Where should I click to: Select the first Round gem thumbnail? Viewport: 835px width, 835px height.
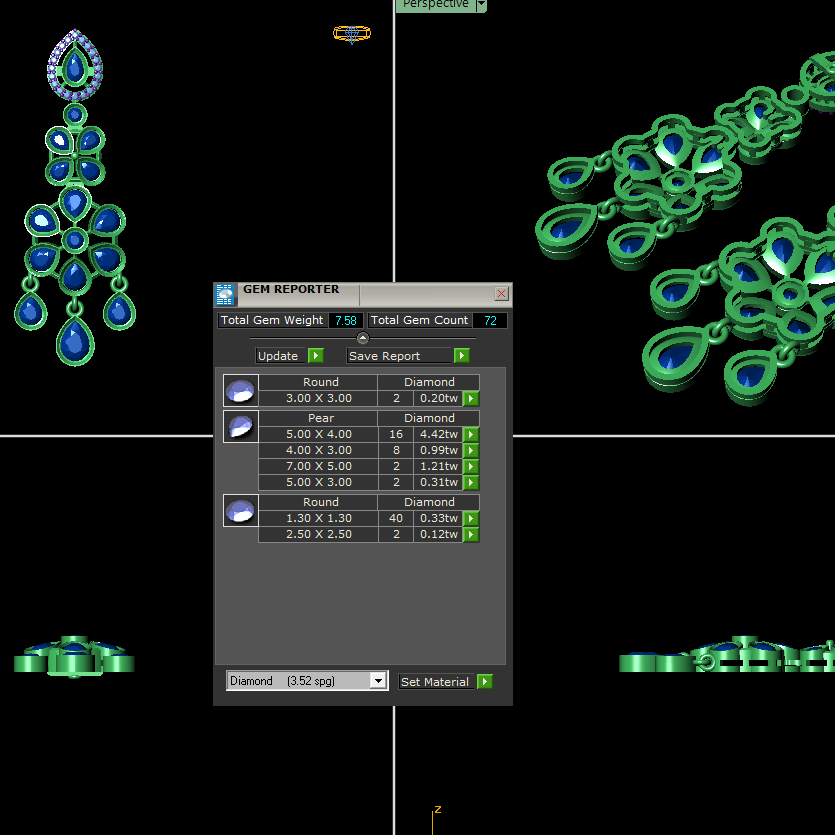click(x=240, y=390)
